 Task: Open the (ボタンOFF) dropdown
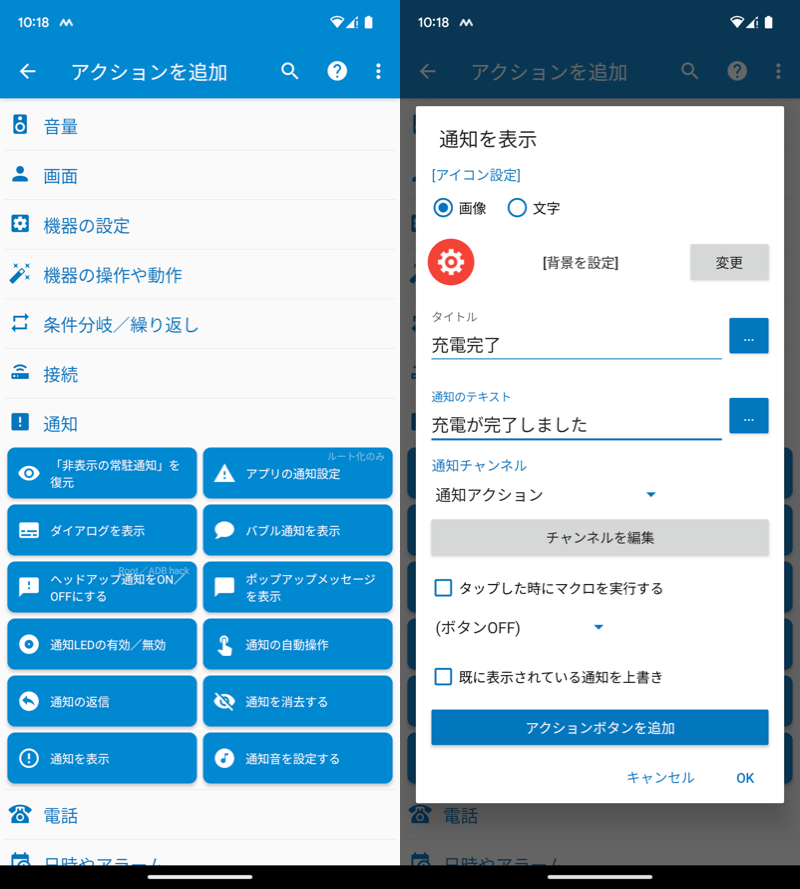coord(520,627)
